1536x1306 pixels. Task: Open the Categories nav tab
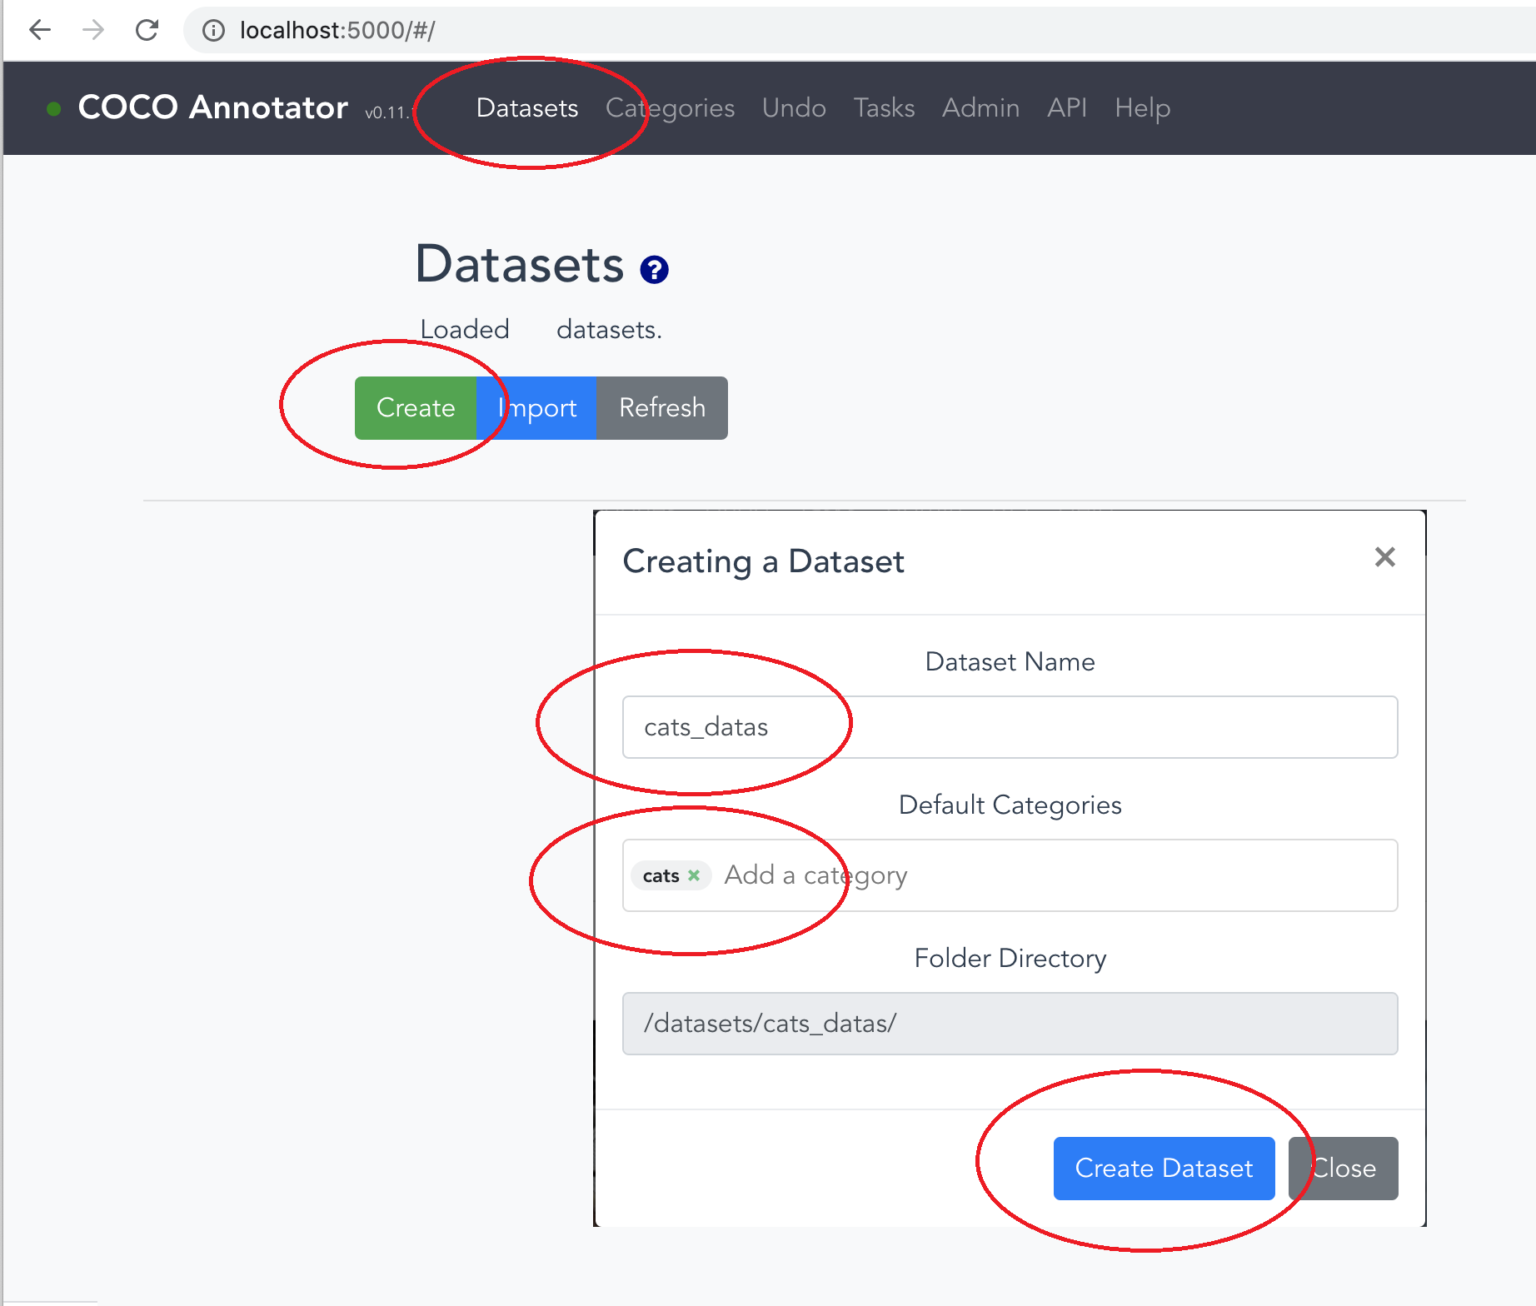coord(670,108)
